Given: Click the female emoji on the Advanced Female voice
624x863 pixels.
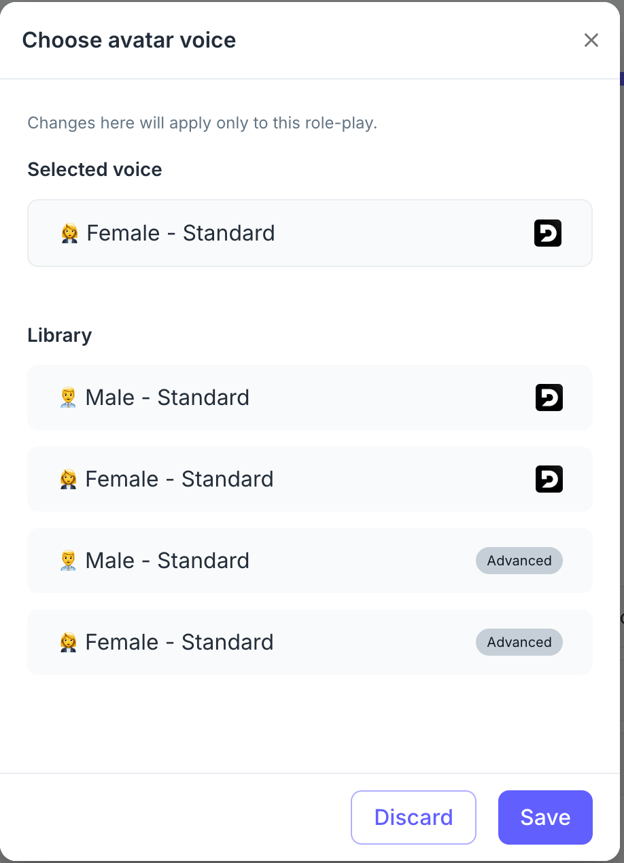Looking at the screenshot, I should pyautogui.click(x=68, y=643).
